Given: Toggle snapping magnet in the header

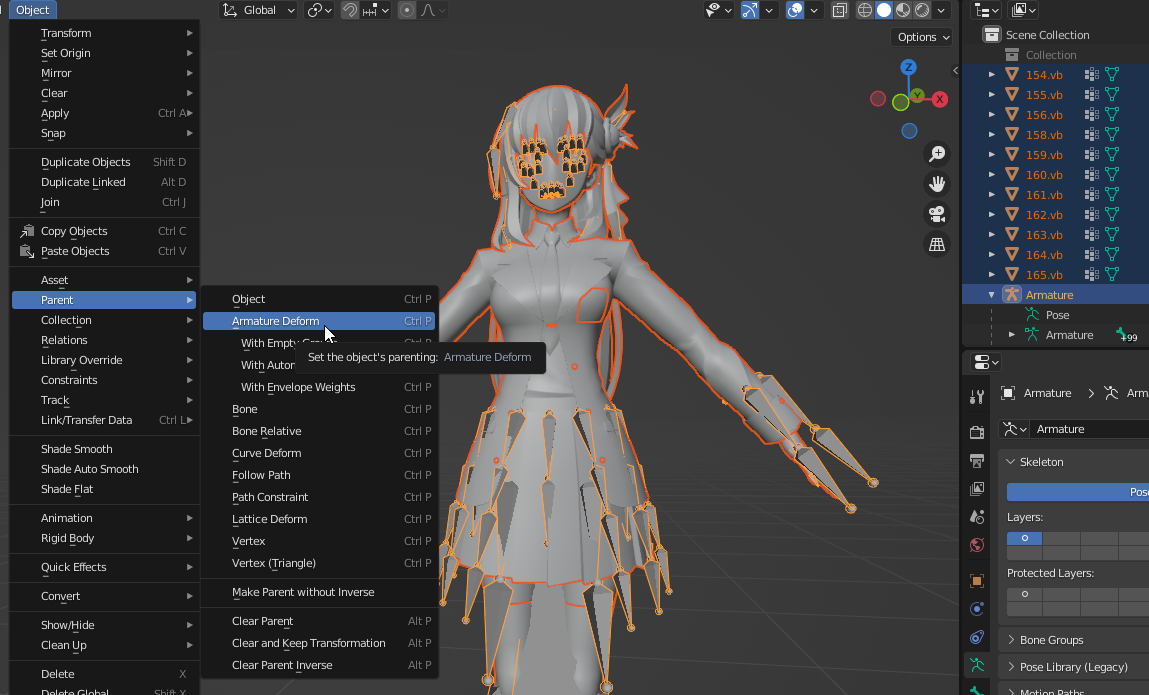Looking at the screenshot, I should pyautogui.click(x=350, y=10).
